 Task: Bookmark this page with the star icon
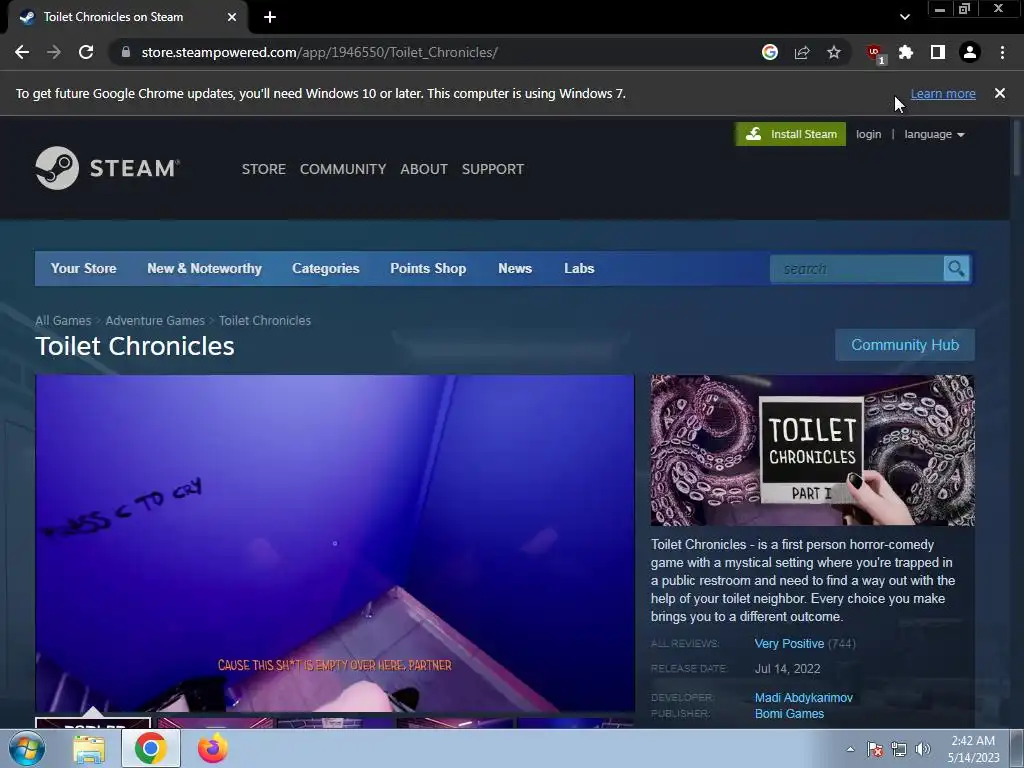click(x=834, y=52)
